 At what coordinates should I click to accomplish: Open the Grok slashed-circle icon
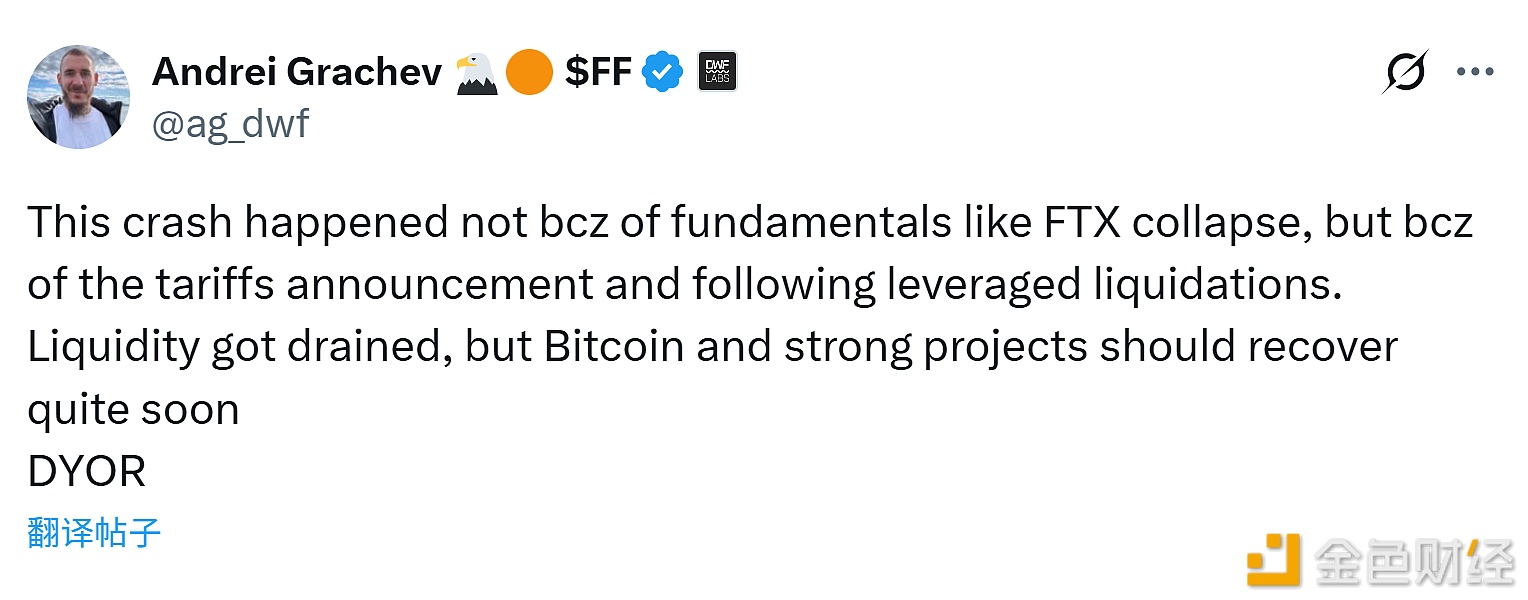pyautogui.click(x=1404, y=72)
